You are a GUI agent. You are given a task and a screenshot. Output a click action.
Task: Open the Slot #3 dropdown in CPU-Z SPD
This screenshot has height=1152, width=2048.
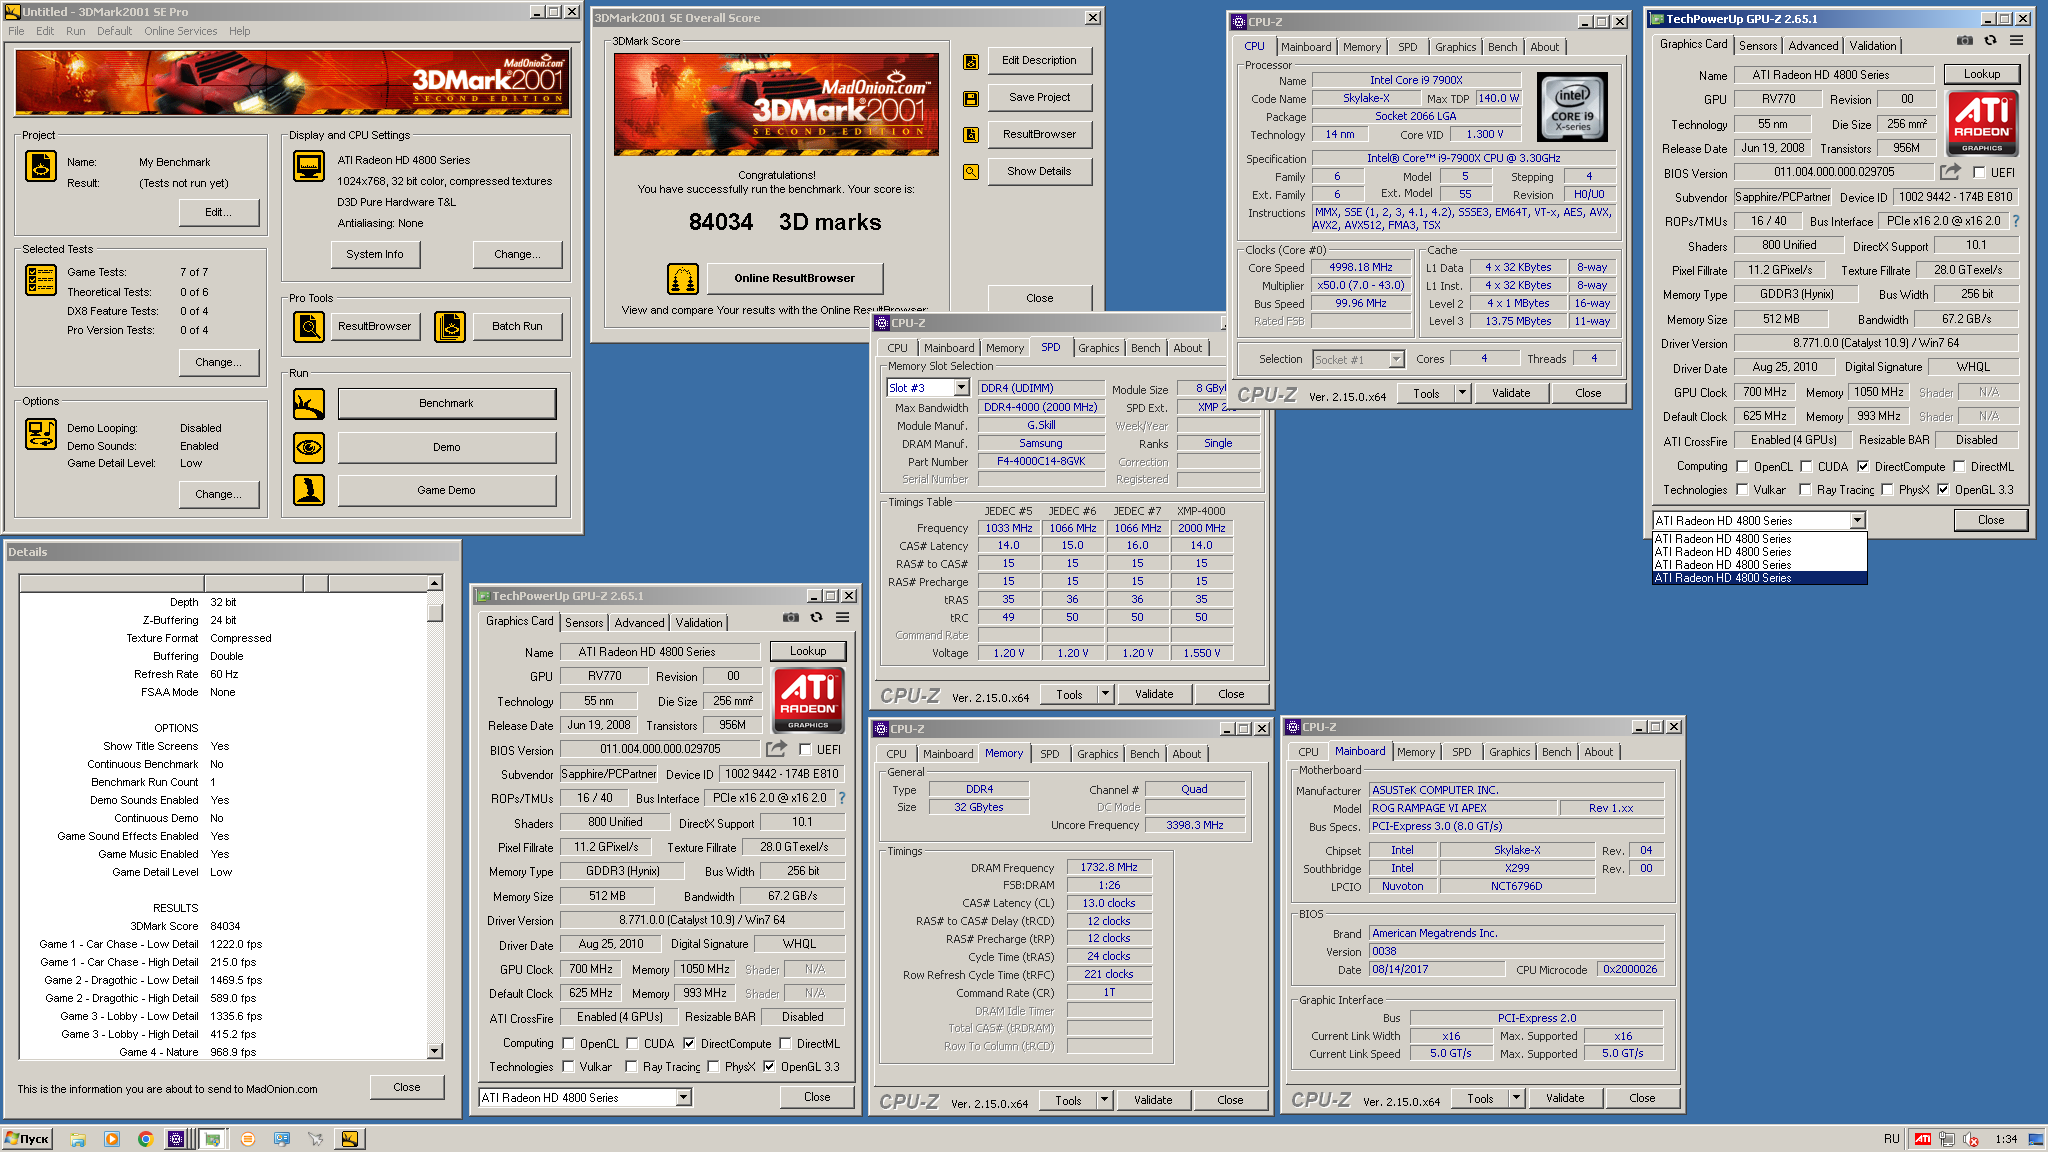pos(961,388)
